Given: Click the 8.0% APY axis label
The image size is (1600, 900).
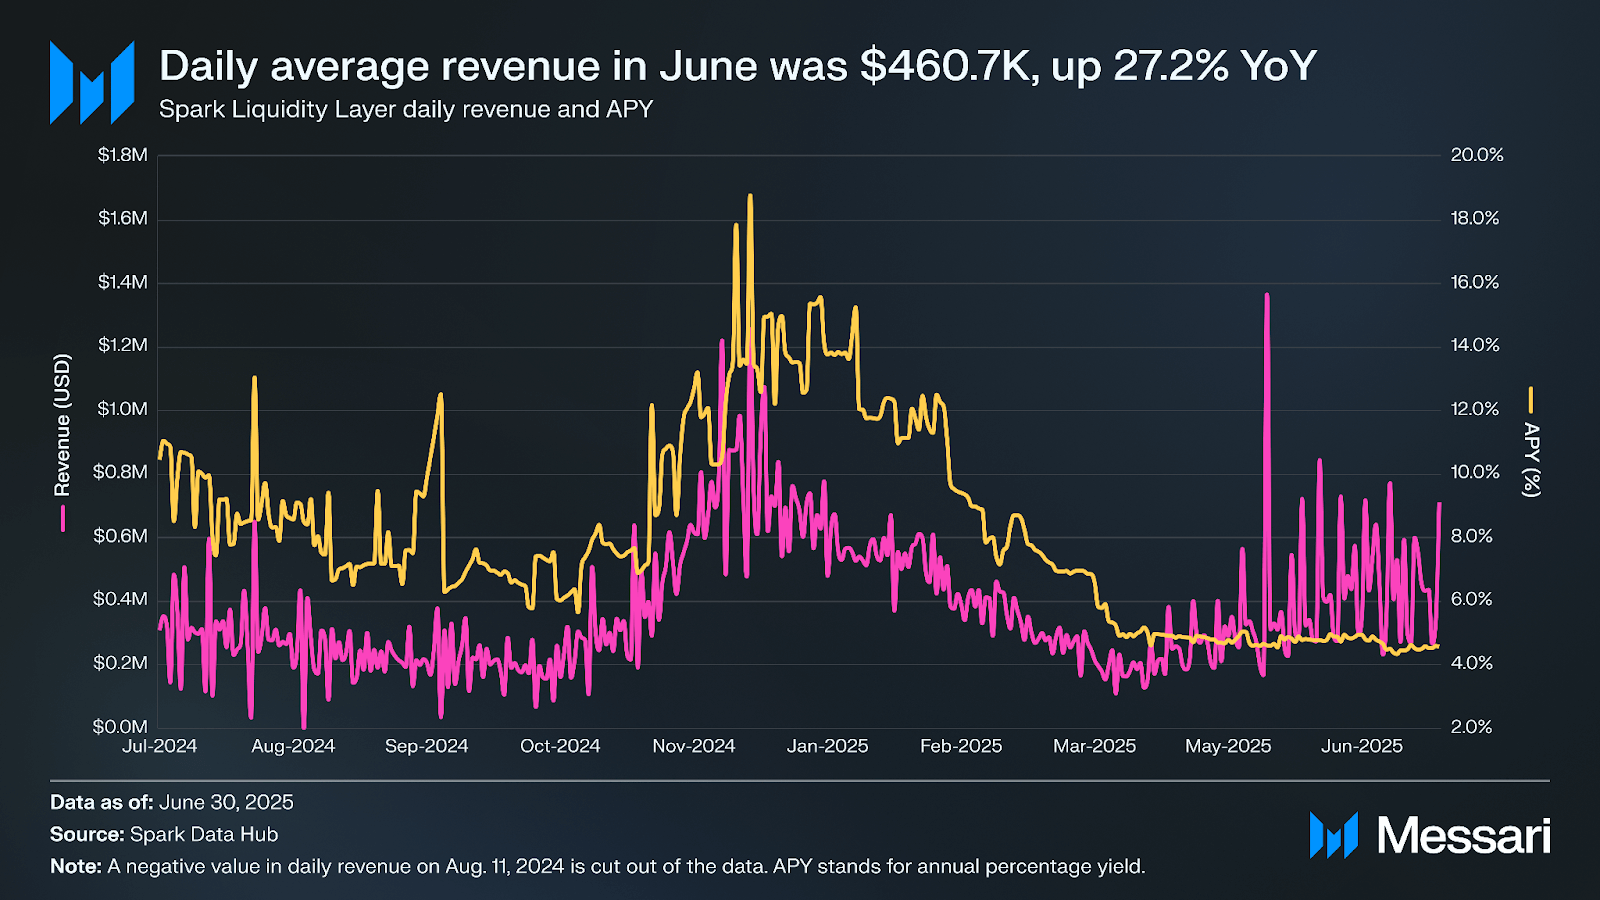Looking at the screenshot, I should coord(1472,536).
